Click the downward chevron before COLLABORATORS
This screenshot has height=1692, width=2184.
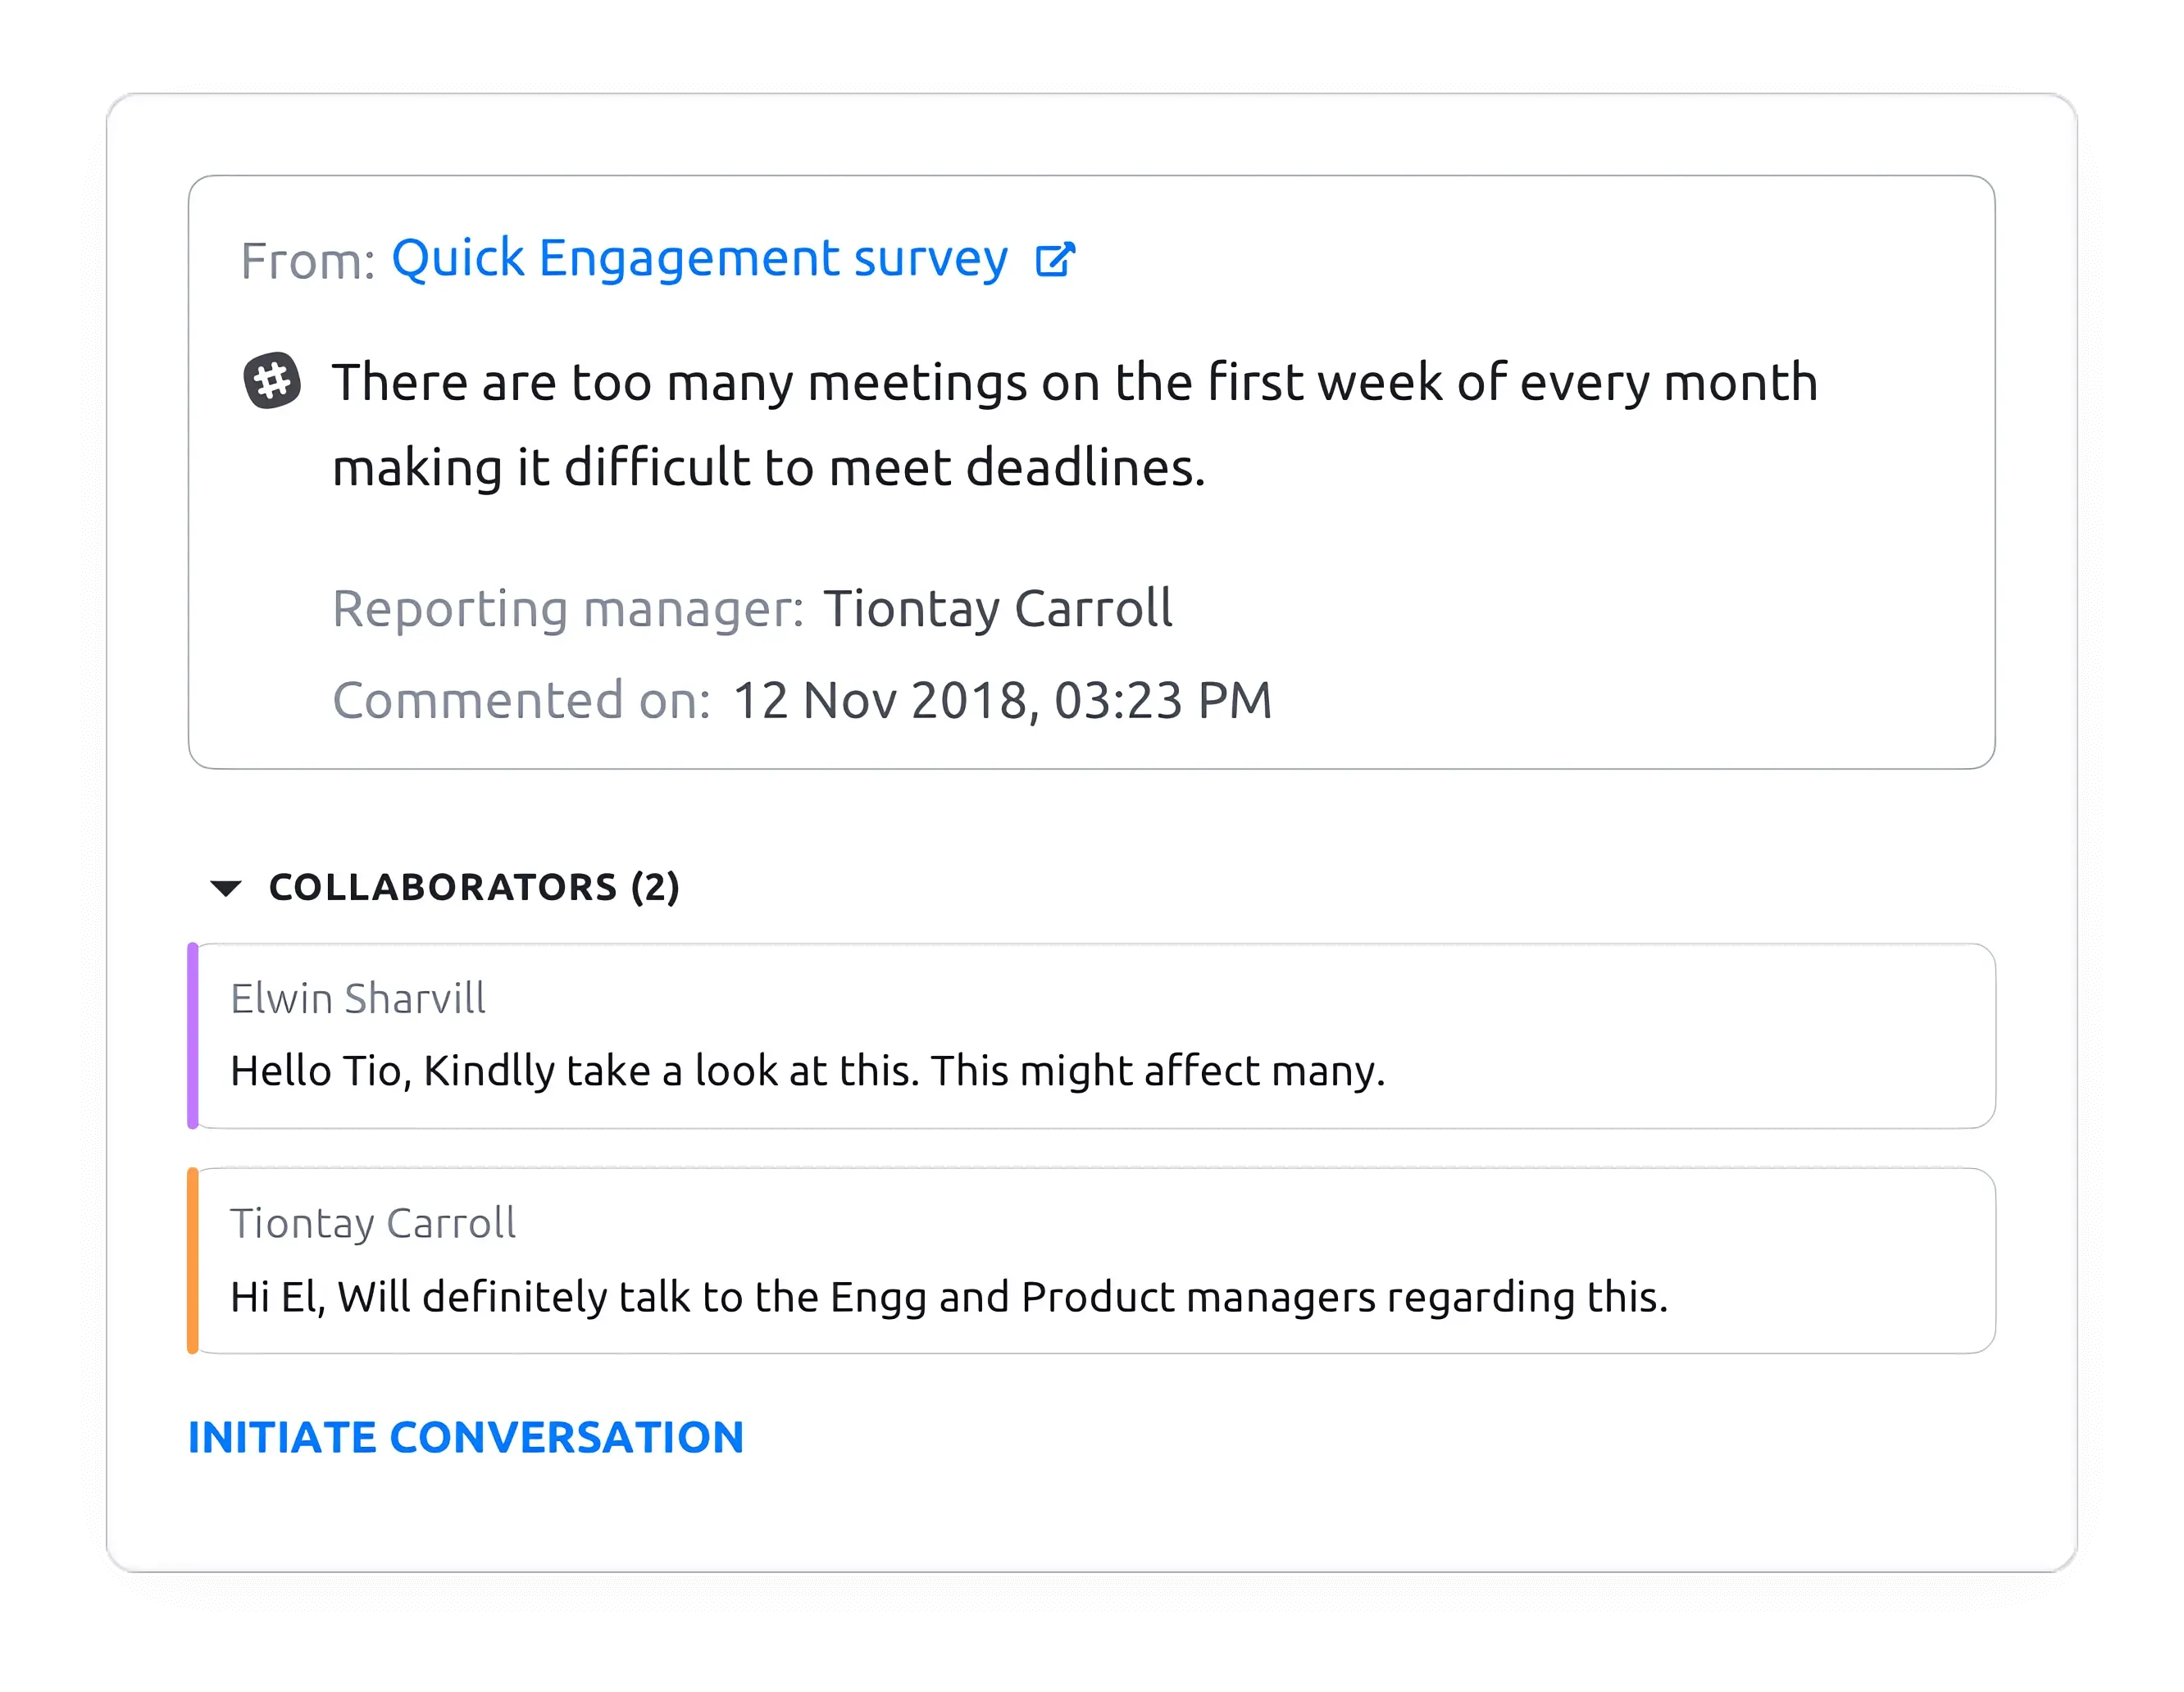click(225, 886)
